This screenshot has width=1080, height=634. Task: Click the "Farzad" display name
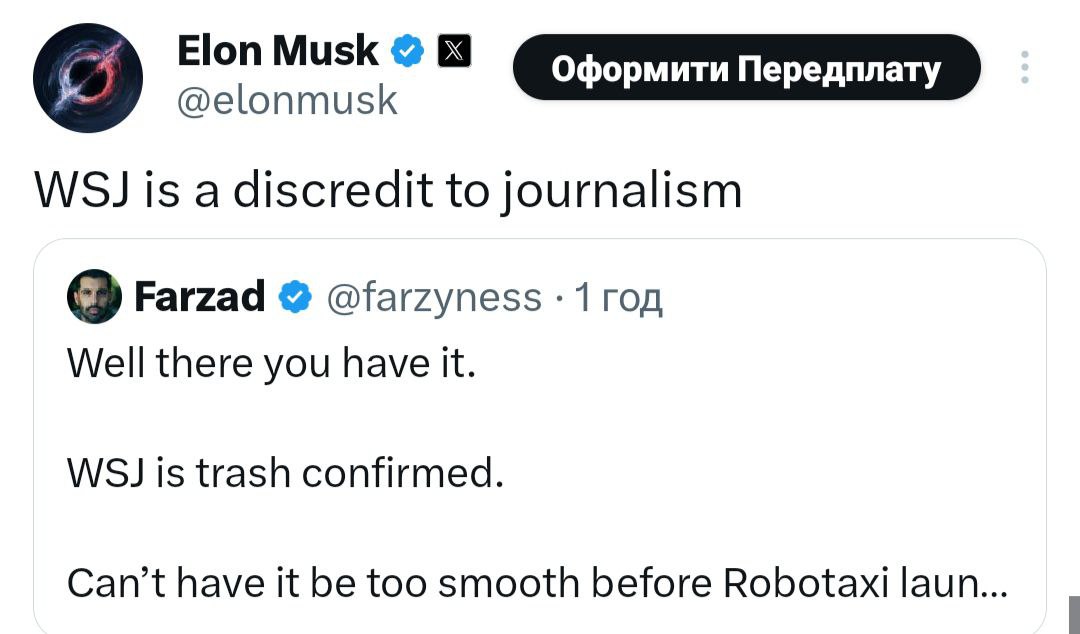coord(199,297)
